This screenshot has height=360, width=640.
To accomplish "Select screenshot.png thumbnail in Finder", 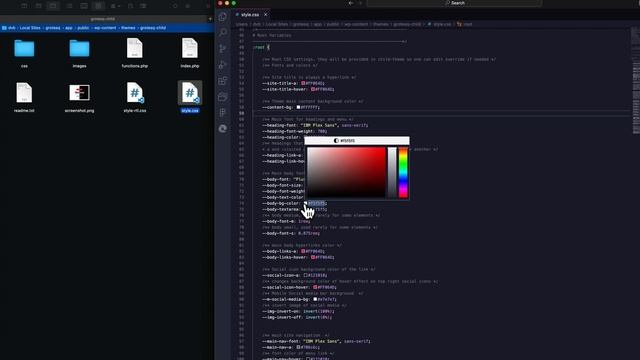I will (x=79, y=93).
